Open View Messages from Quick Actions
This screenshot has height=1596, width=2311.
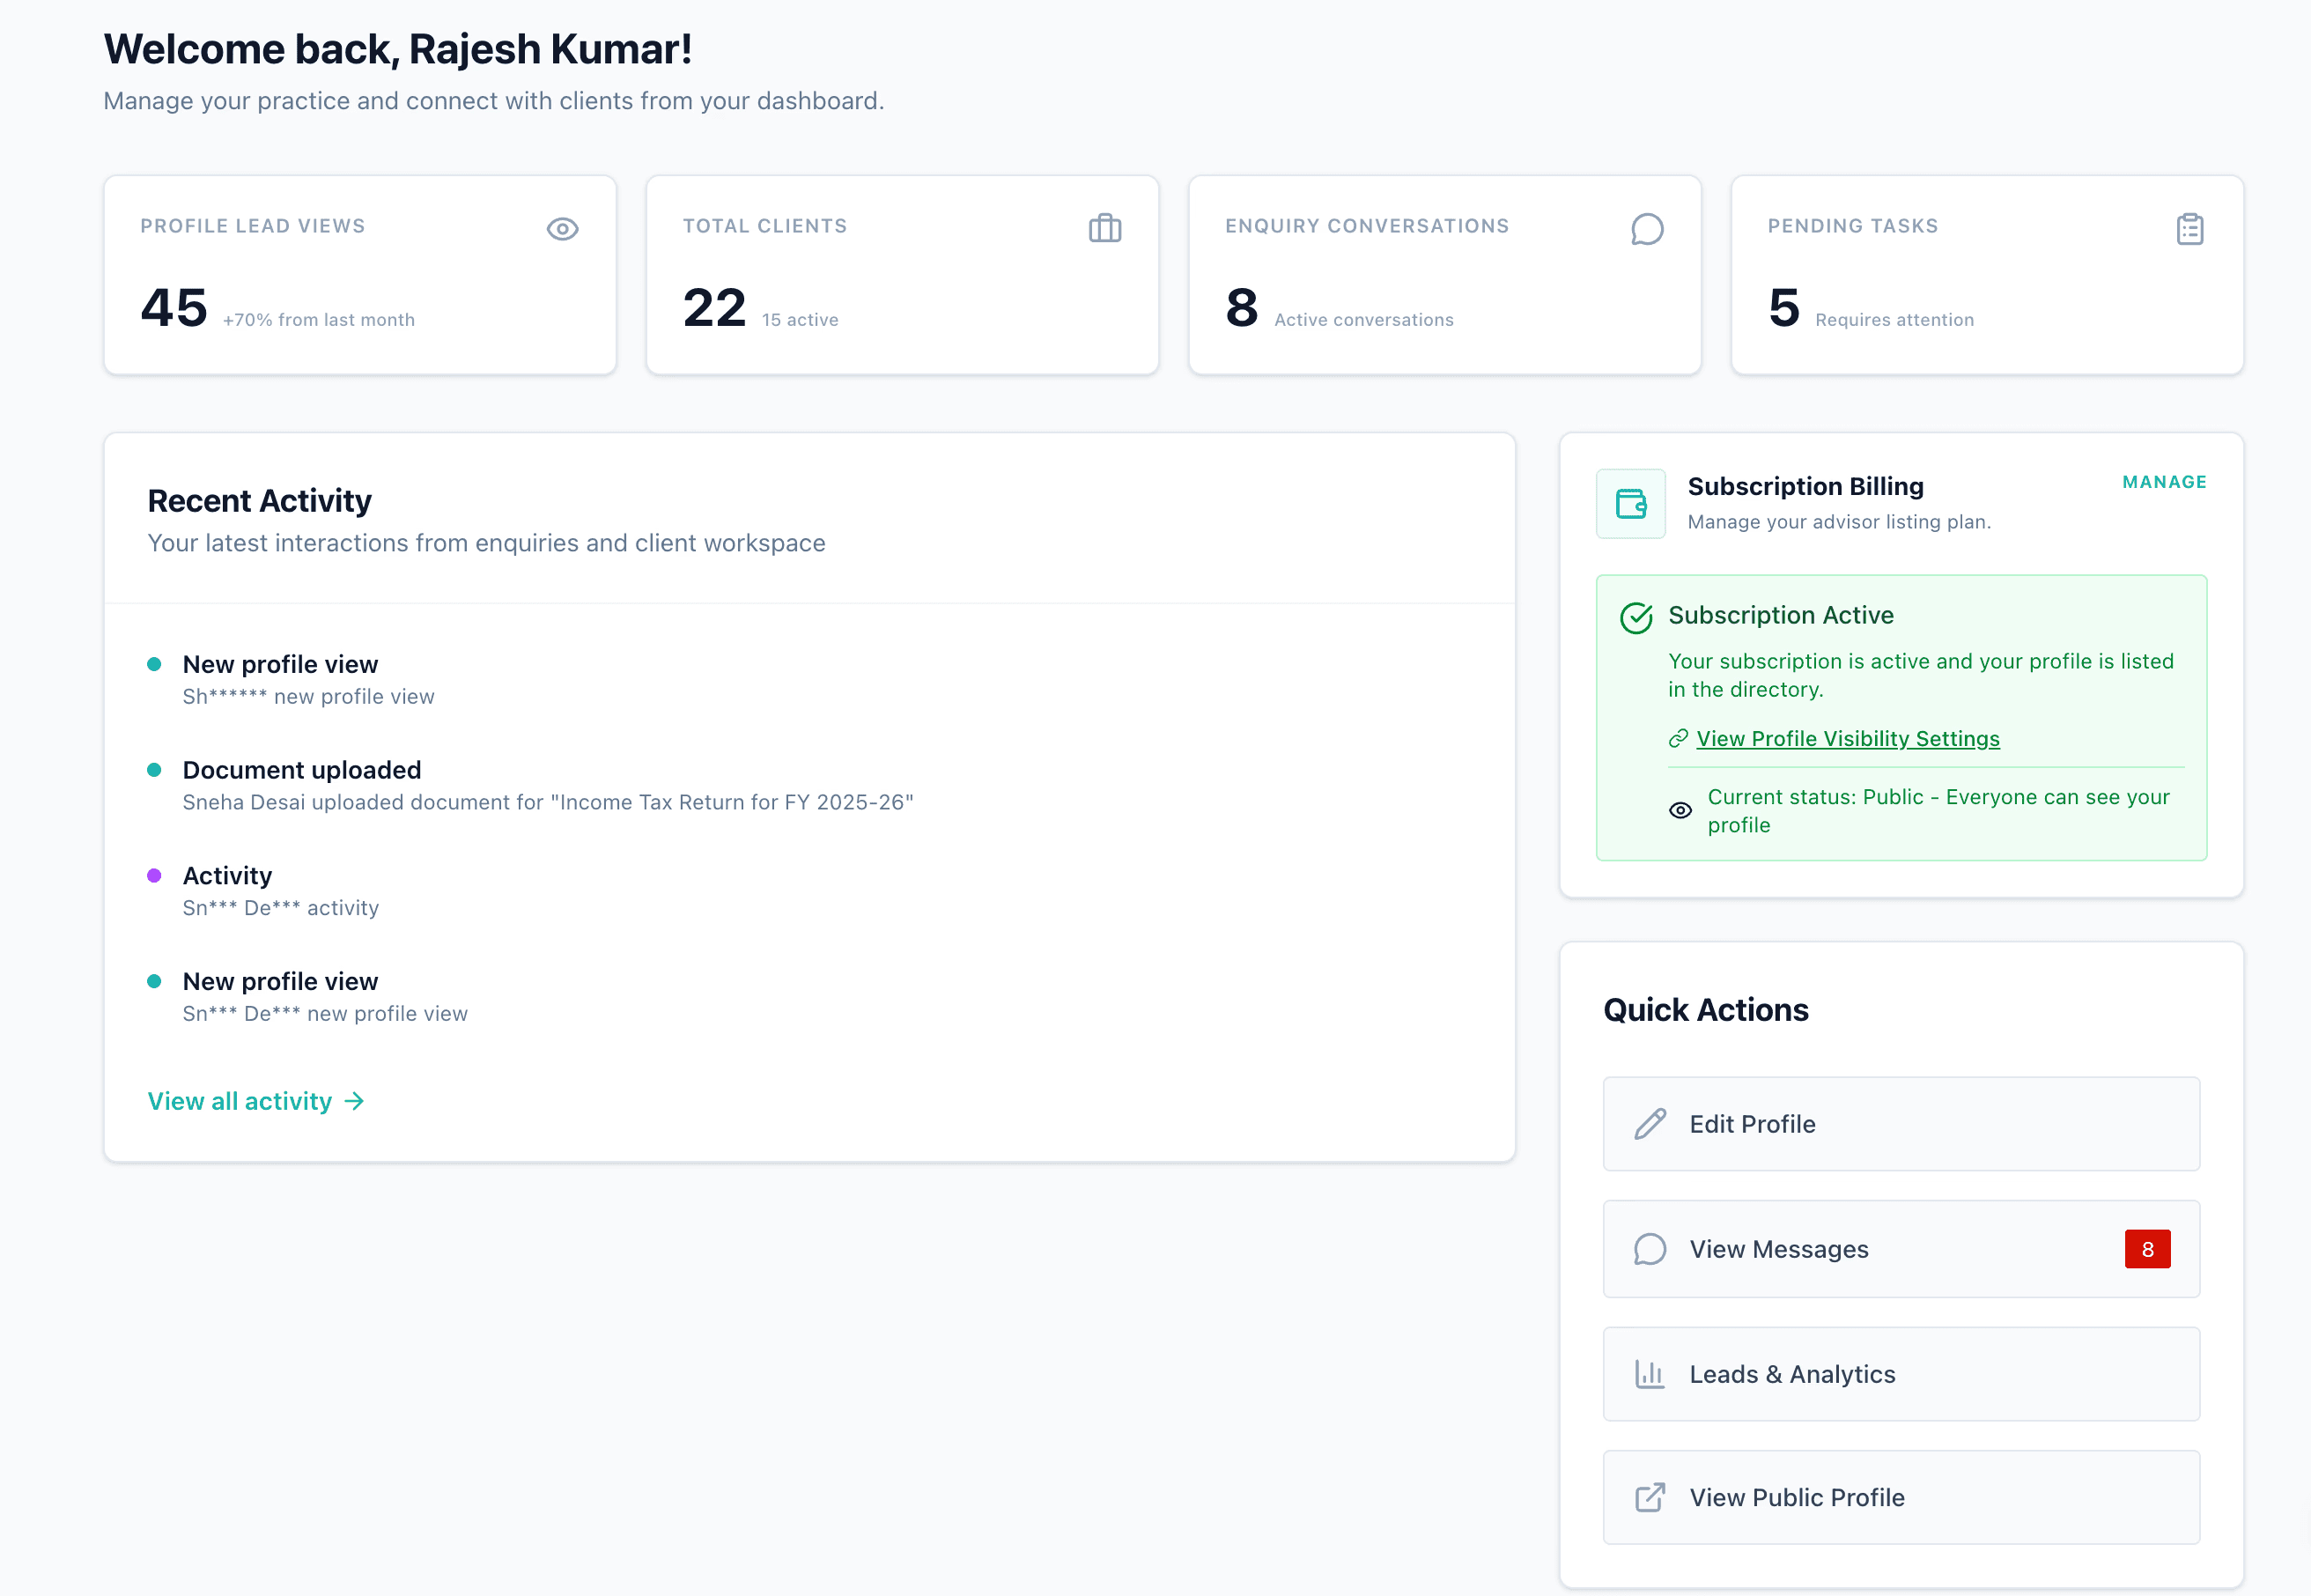pos(1900,1249)
